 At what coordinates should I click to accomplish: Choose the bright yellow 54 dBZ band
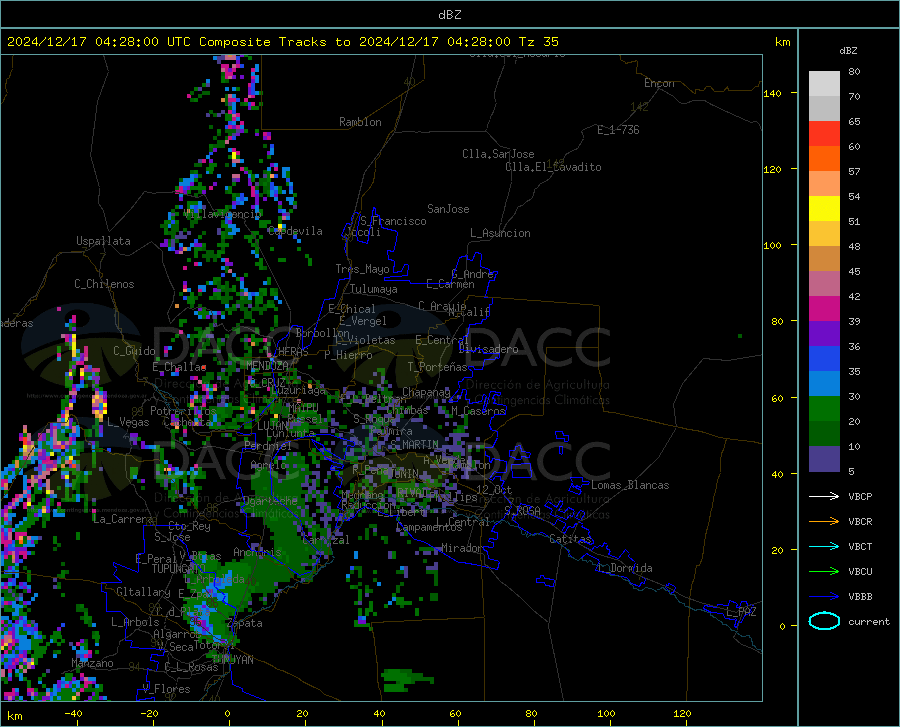click(824, 209)
